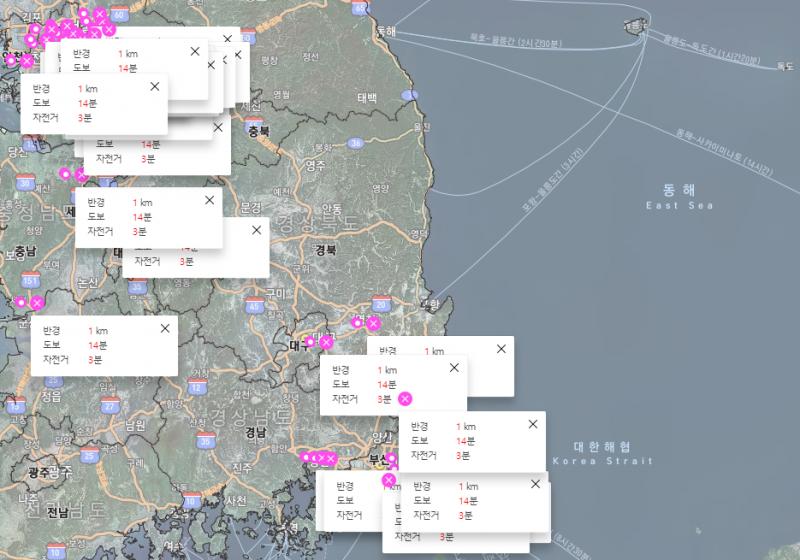Click the 충북 province label
Viewport: 800px width, 560px height.
click(x=259, y=131)
